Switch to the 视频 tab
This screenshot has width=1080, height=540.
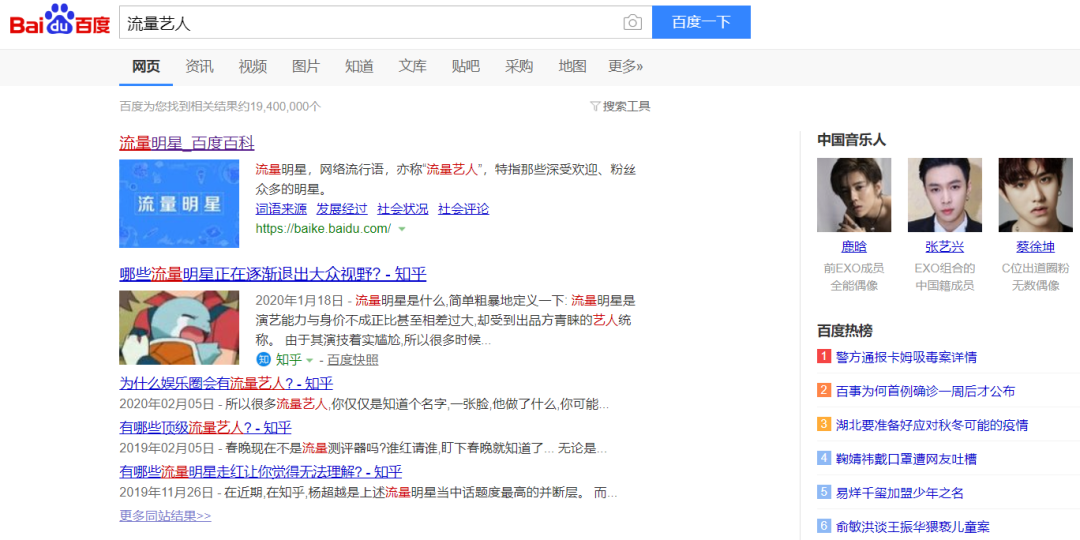(253, 67)
